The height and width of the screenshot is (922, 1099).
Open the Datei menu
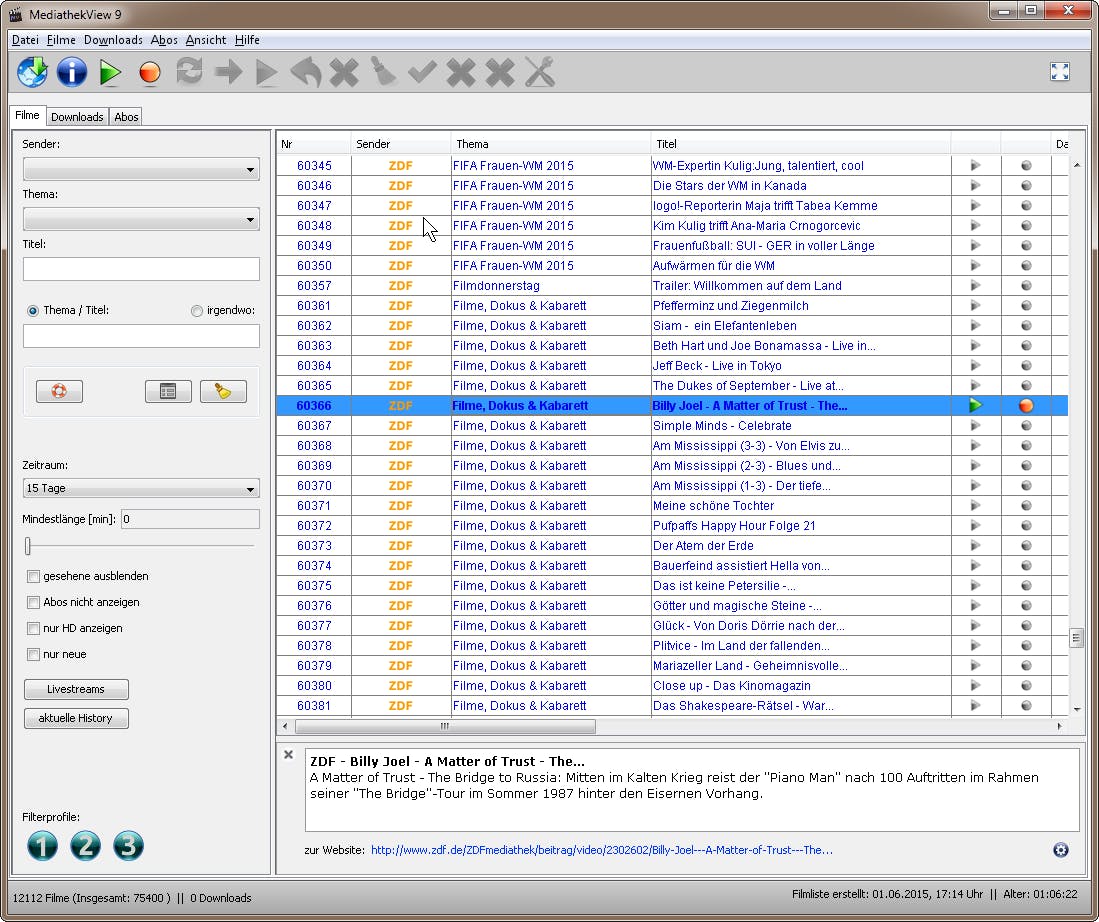point(25,40)
